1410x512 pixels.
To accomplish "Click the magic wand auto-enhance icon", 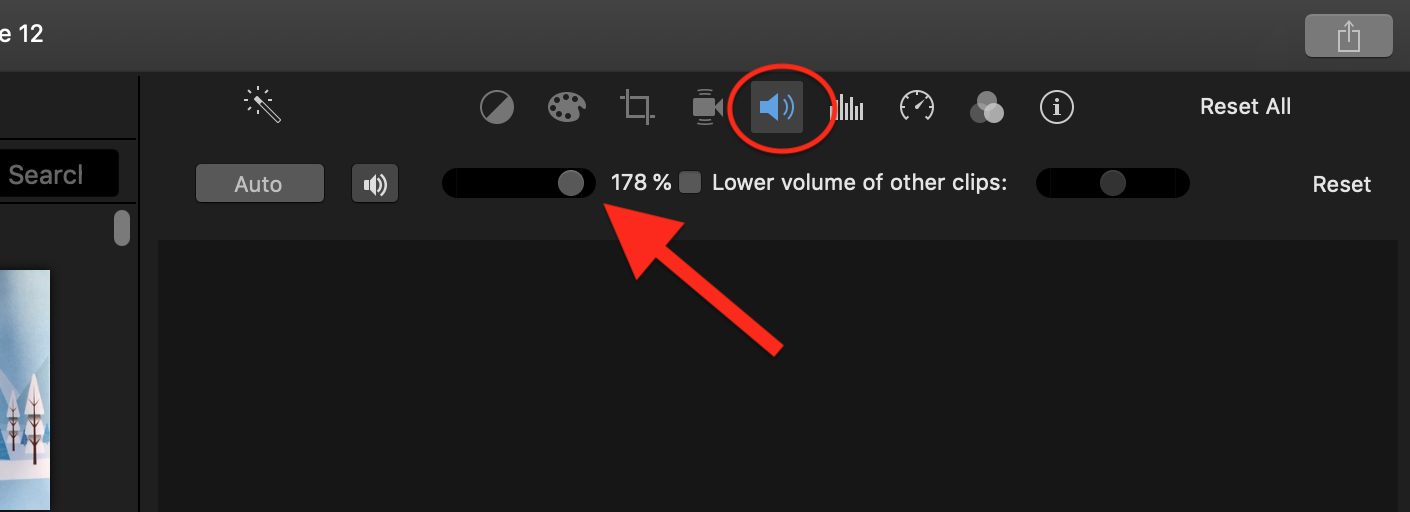I will [x=263, y=105].
